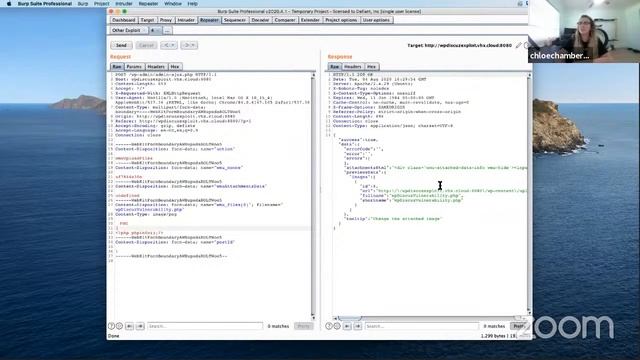
Task: Open the Dashboard tab
Action: [123, 20]
